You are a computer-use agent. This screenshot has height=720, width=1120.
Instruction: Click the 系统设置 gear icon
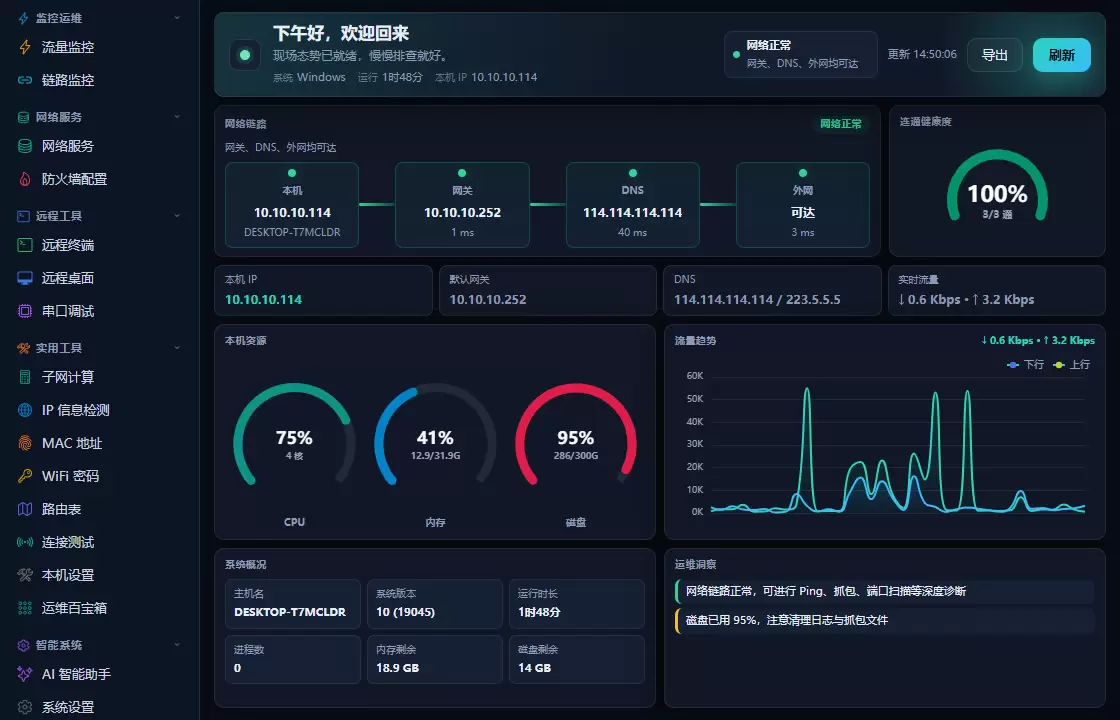pos(25,706)
